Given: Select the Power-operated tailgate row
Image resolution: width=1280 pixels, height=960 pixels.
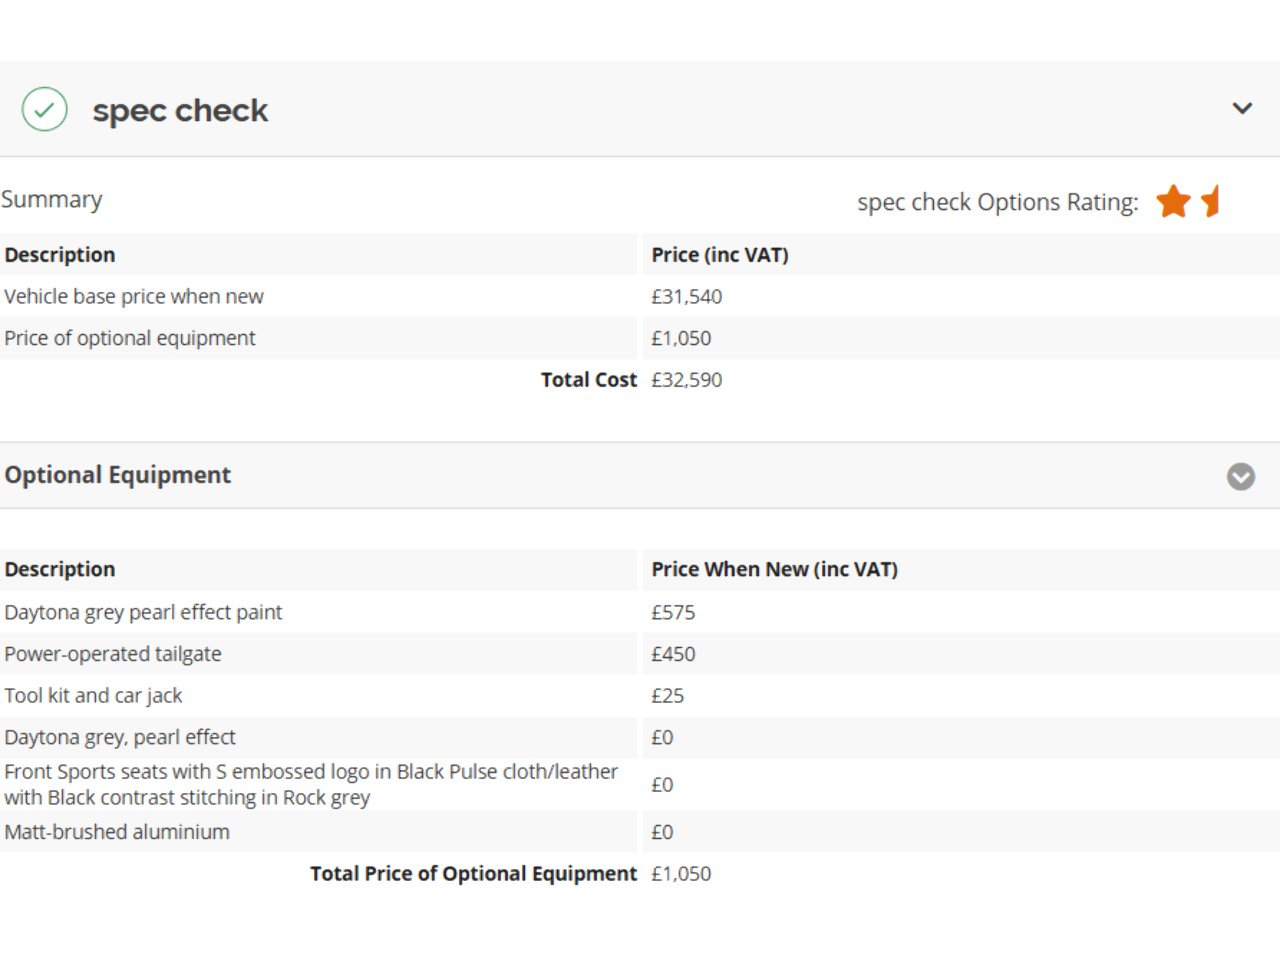Looking at the screenshot, I should [x=113, y=654].
